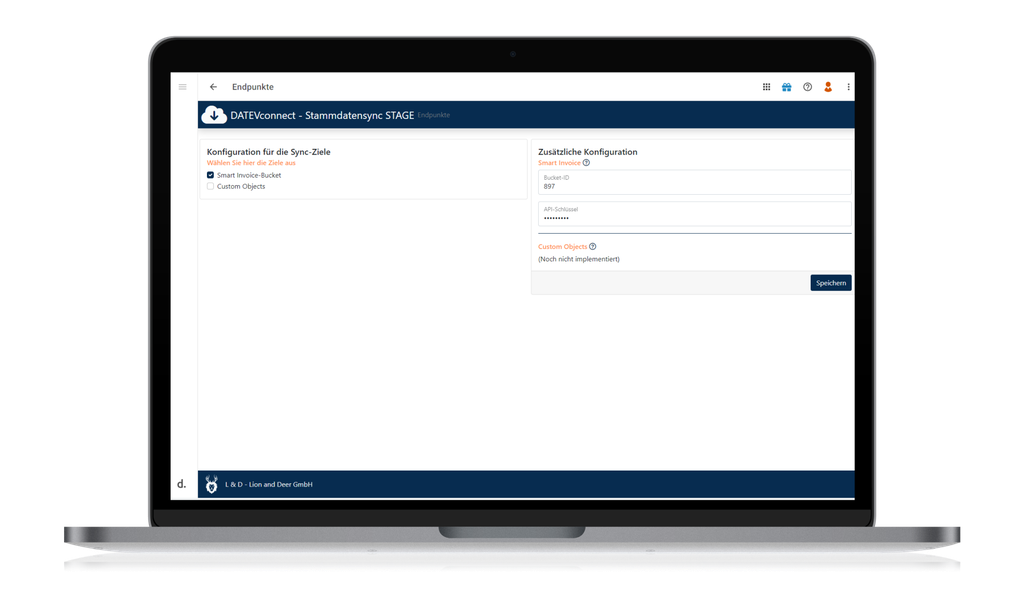This screenshot has width=1024, height=589.
Task: Click the Endpunkte page title
Action: 253,87
